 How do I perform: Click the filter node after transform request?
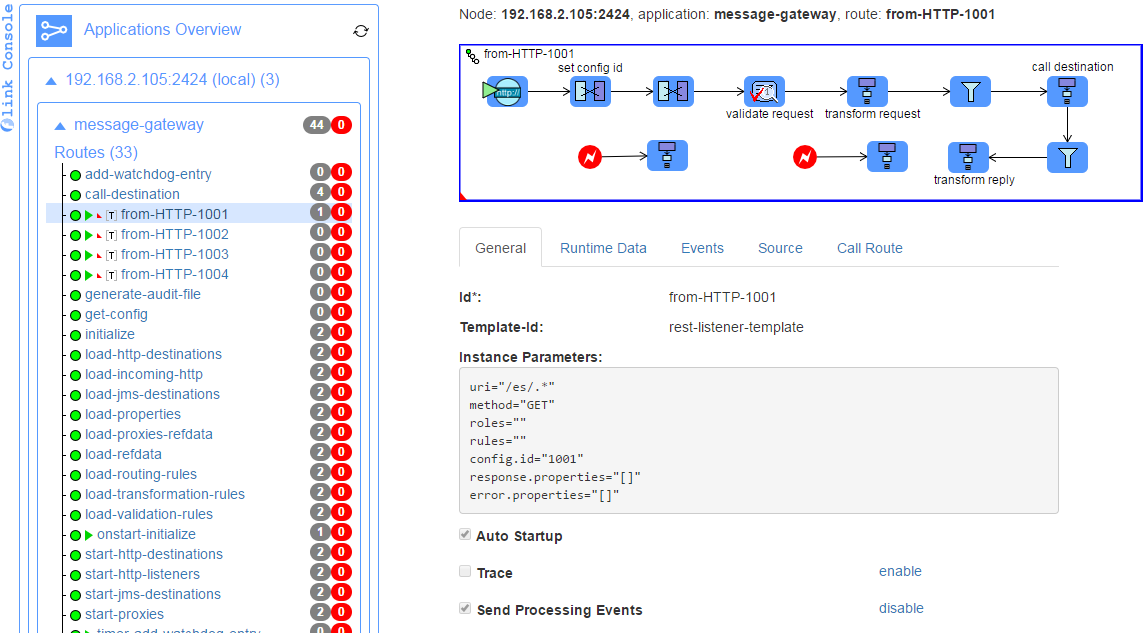click(970, 92)
